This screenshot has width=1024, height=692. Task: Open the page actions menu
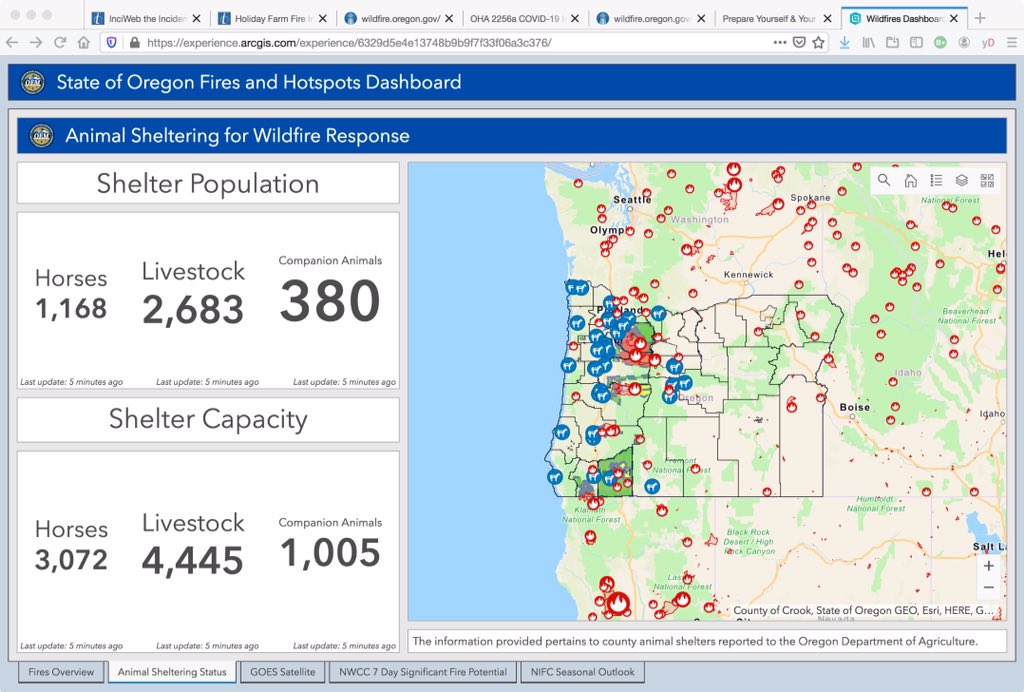click(780, 42)
